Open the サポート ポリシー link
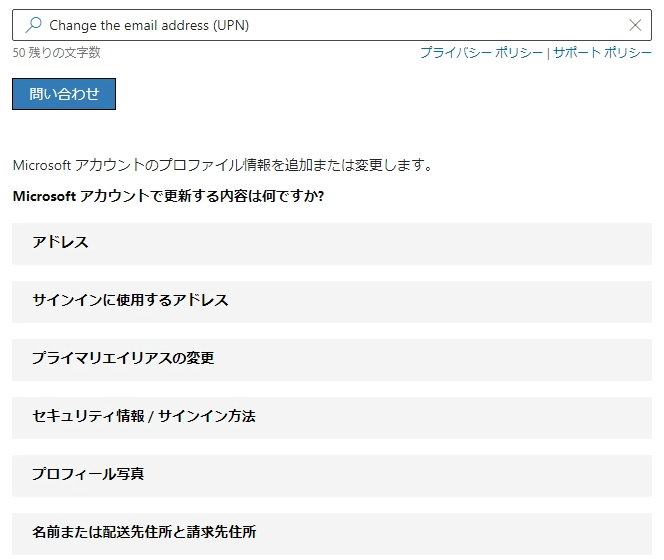Screen dimensions: 664x560 (x=602, y=53)
